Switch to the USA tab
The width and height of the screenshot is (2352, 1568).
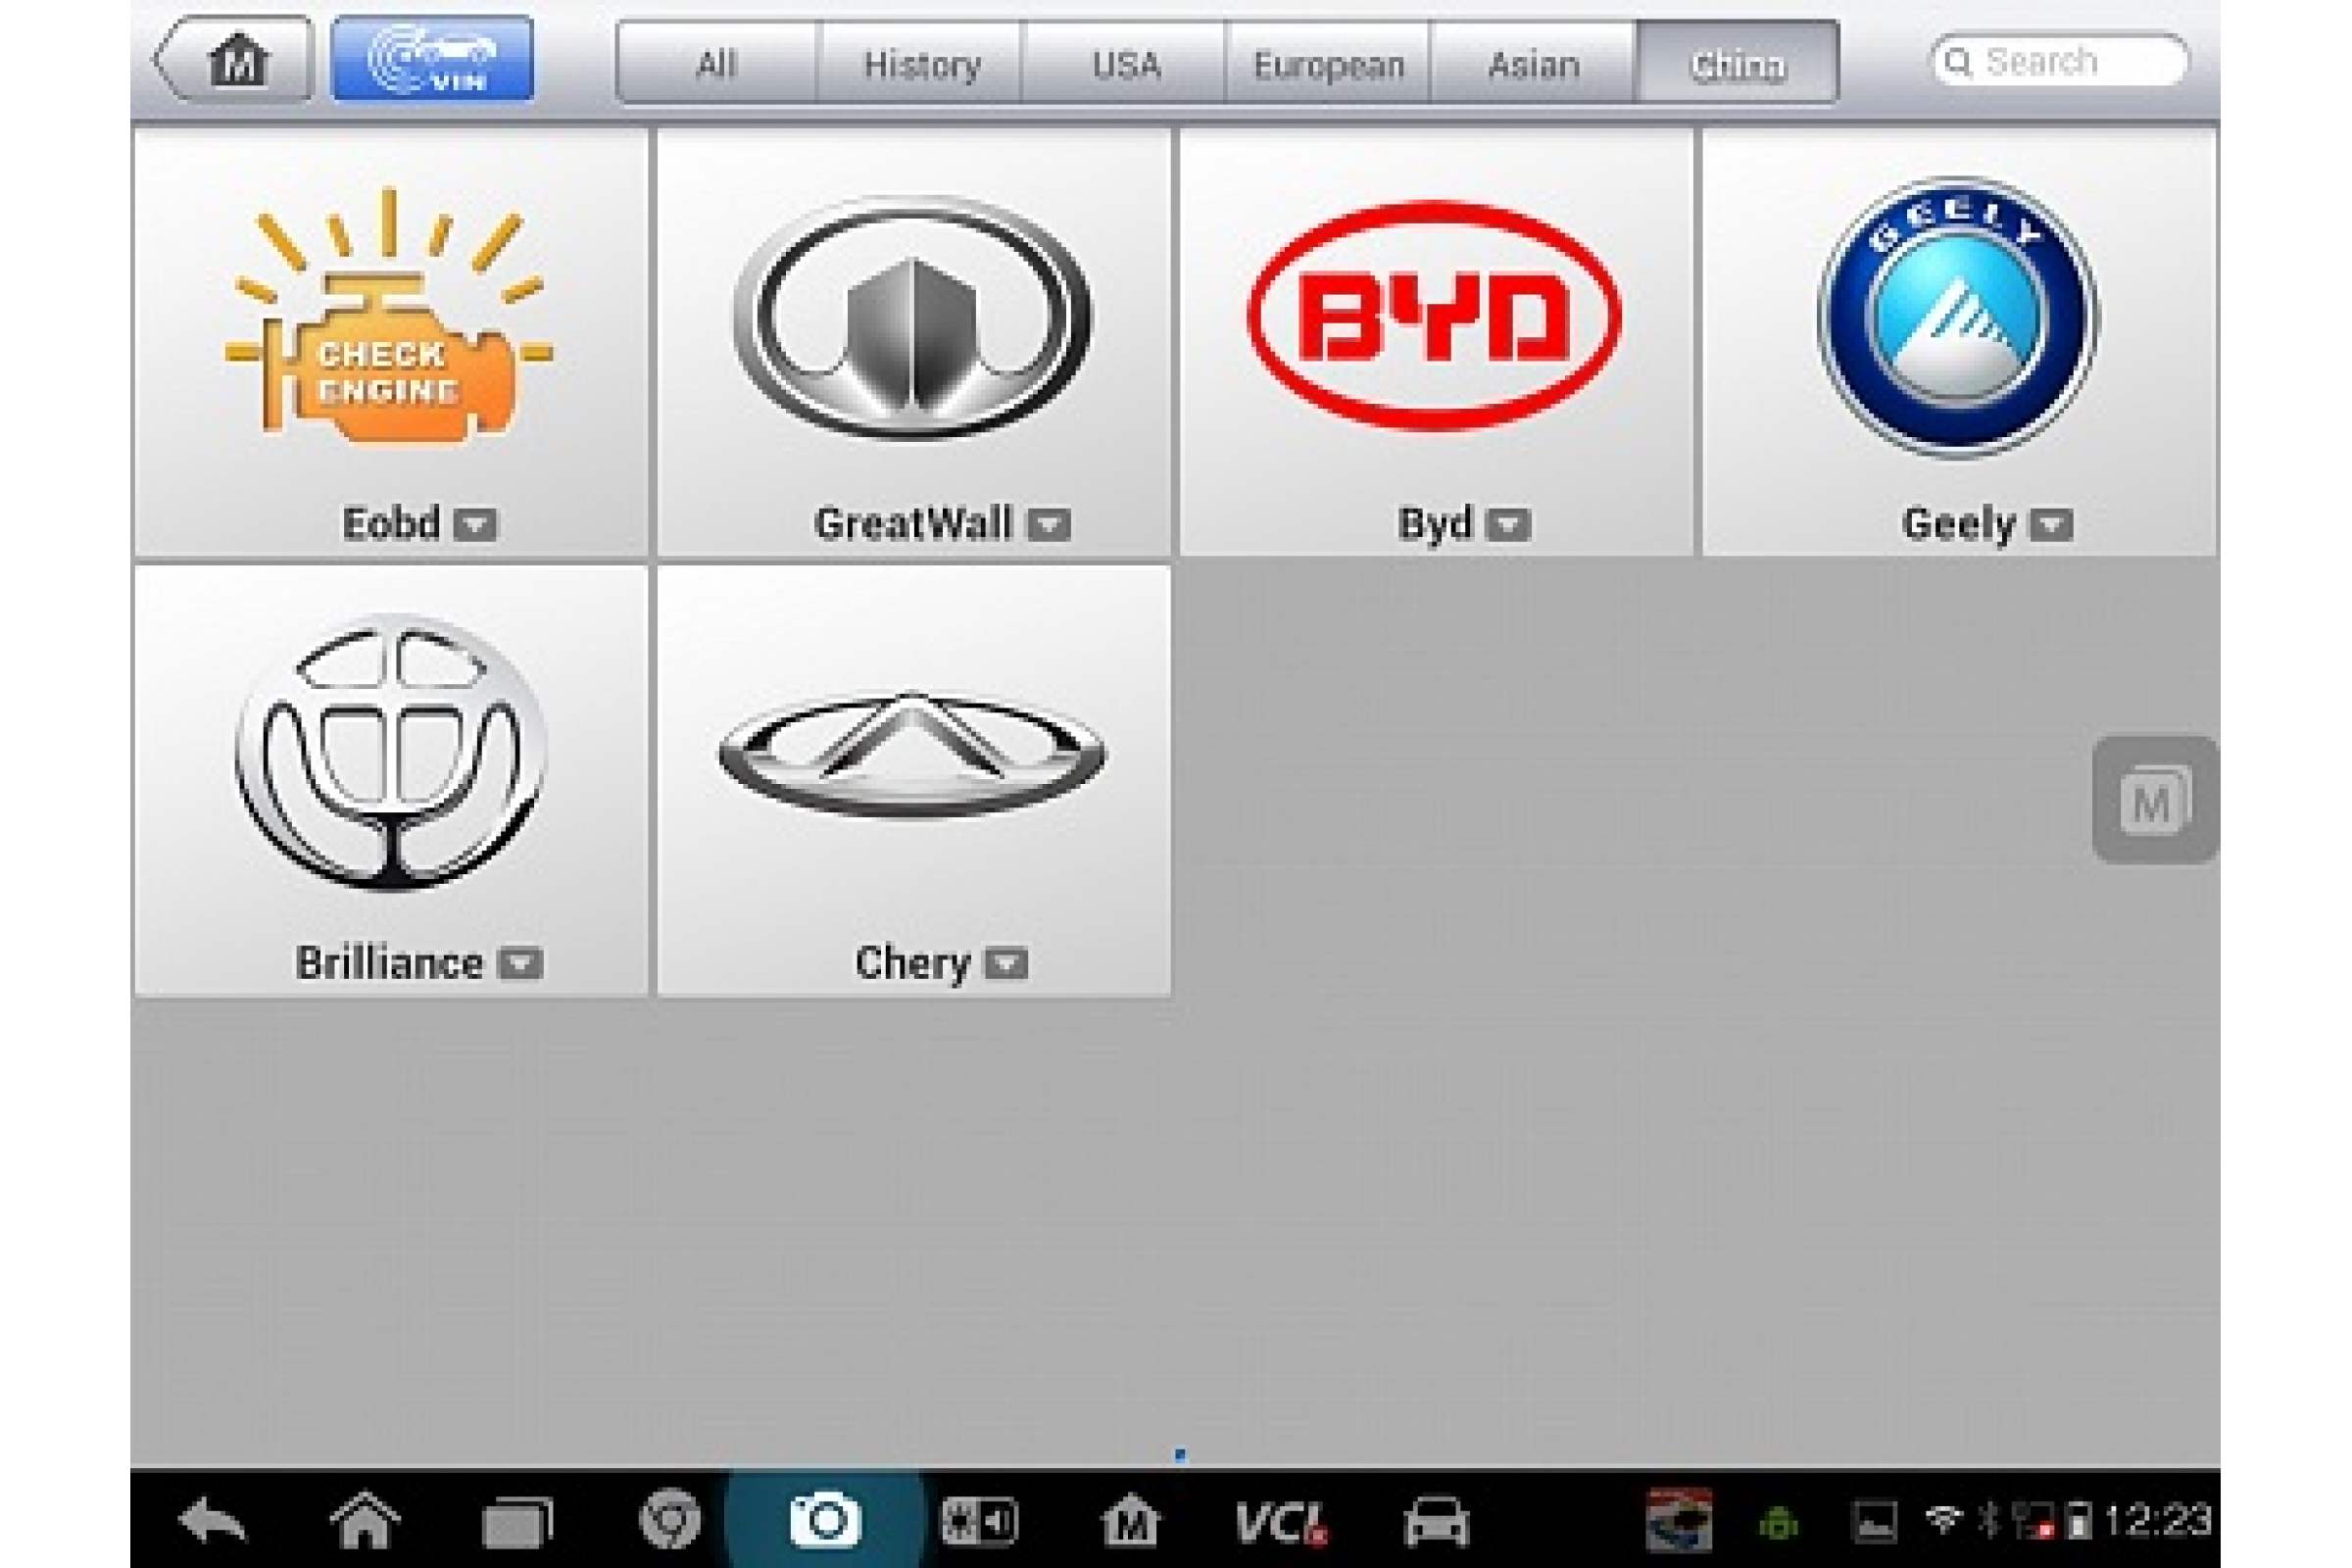(1126, 64)
